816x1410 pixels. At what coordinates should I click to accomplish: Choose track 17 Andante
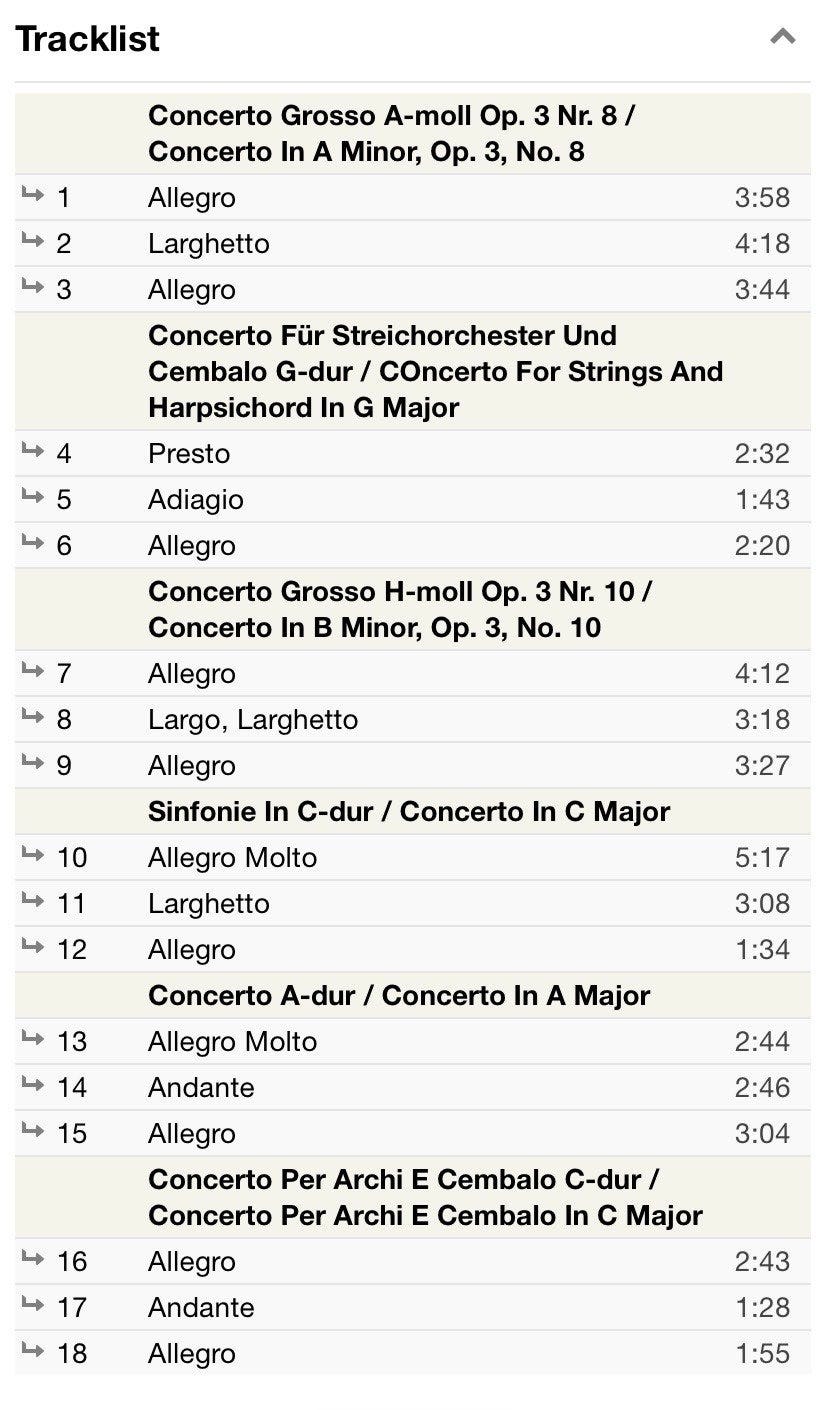coord(412,1307)
